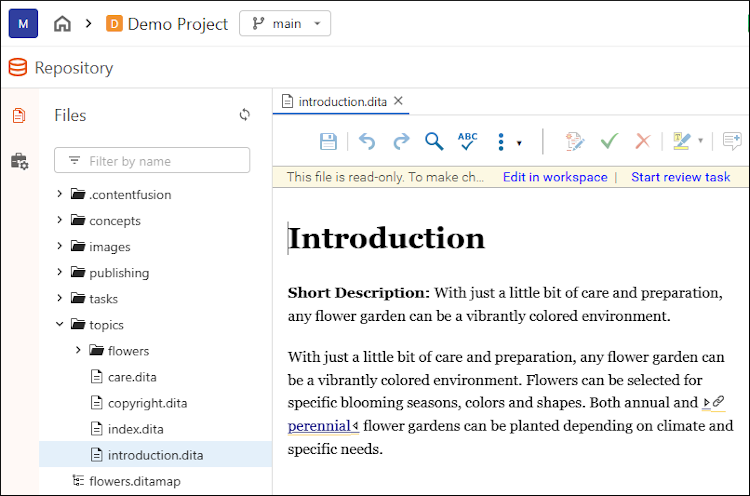Click the Filter by name field
The image size is (750, 496).
click(x=160, y=161)
